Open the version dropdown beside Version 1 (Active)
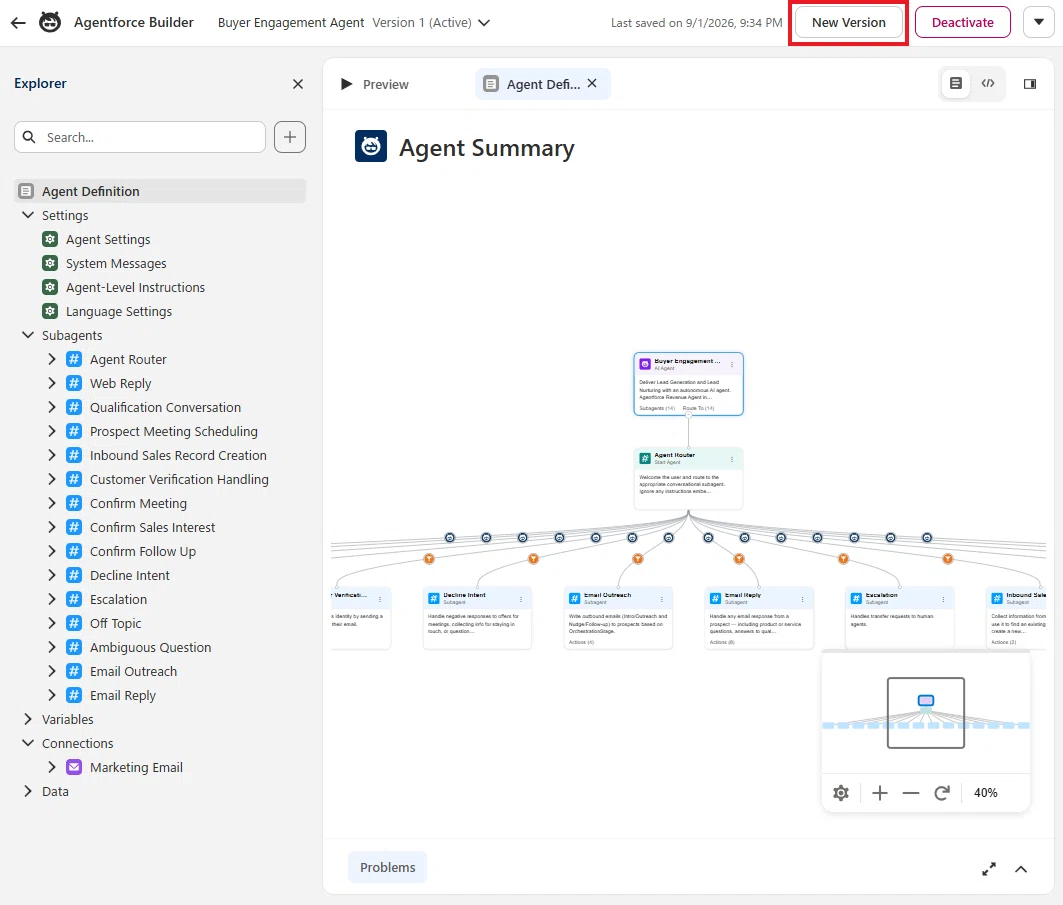The width and height of the screenshot is (1063, 905). click(x=484, y=22)
